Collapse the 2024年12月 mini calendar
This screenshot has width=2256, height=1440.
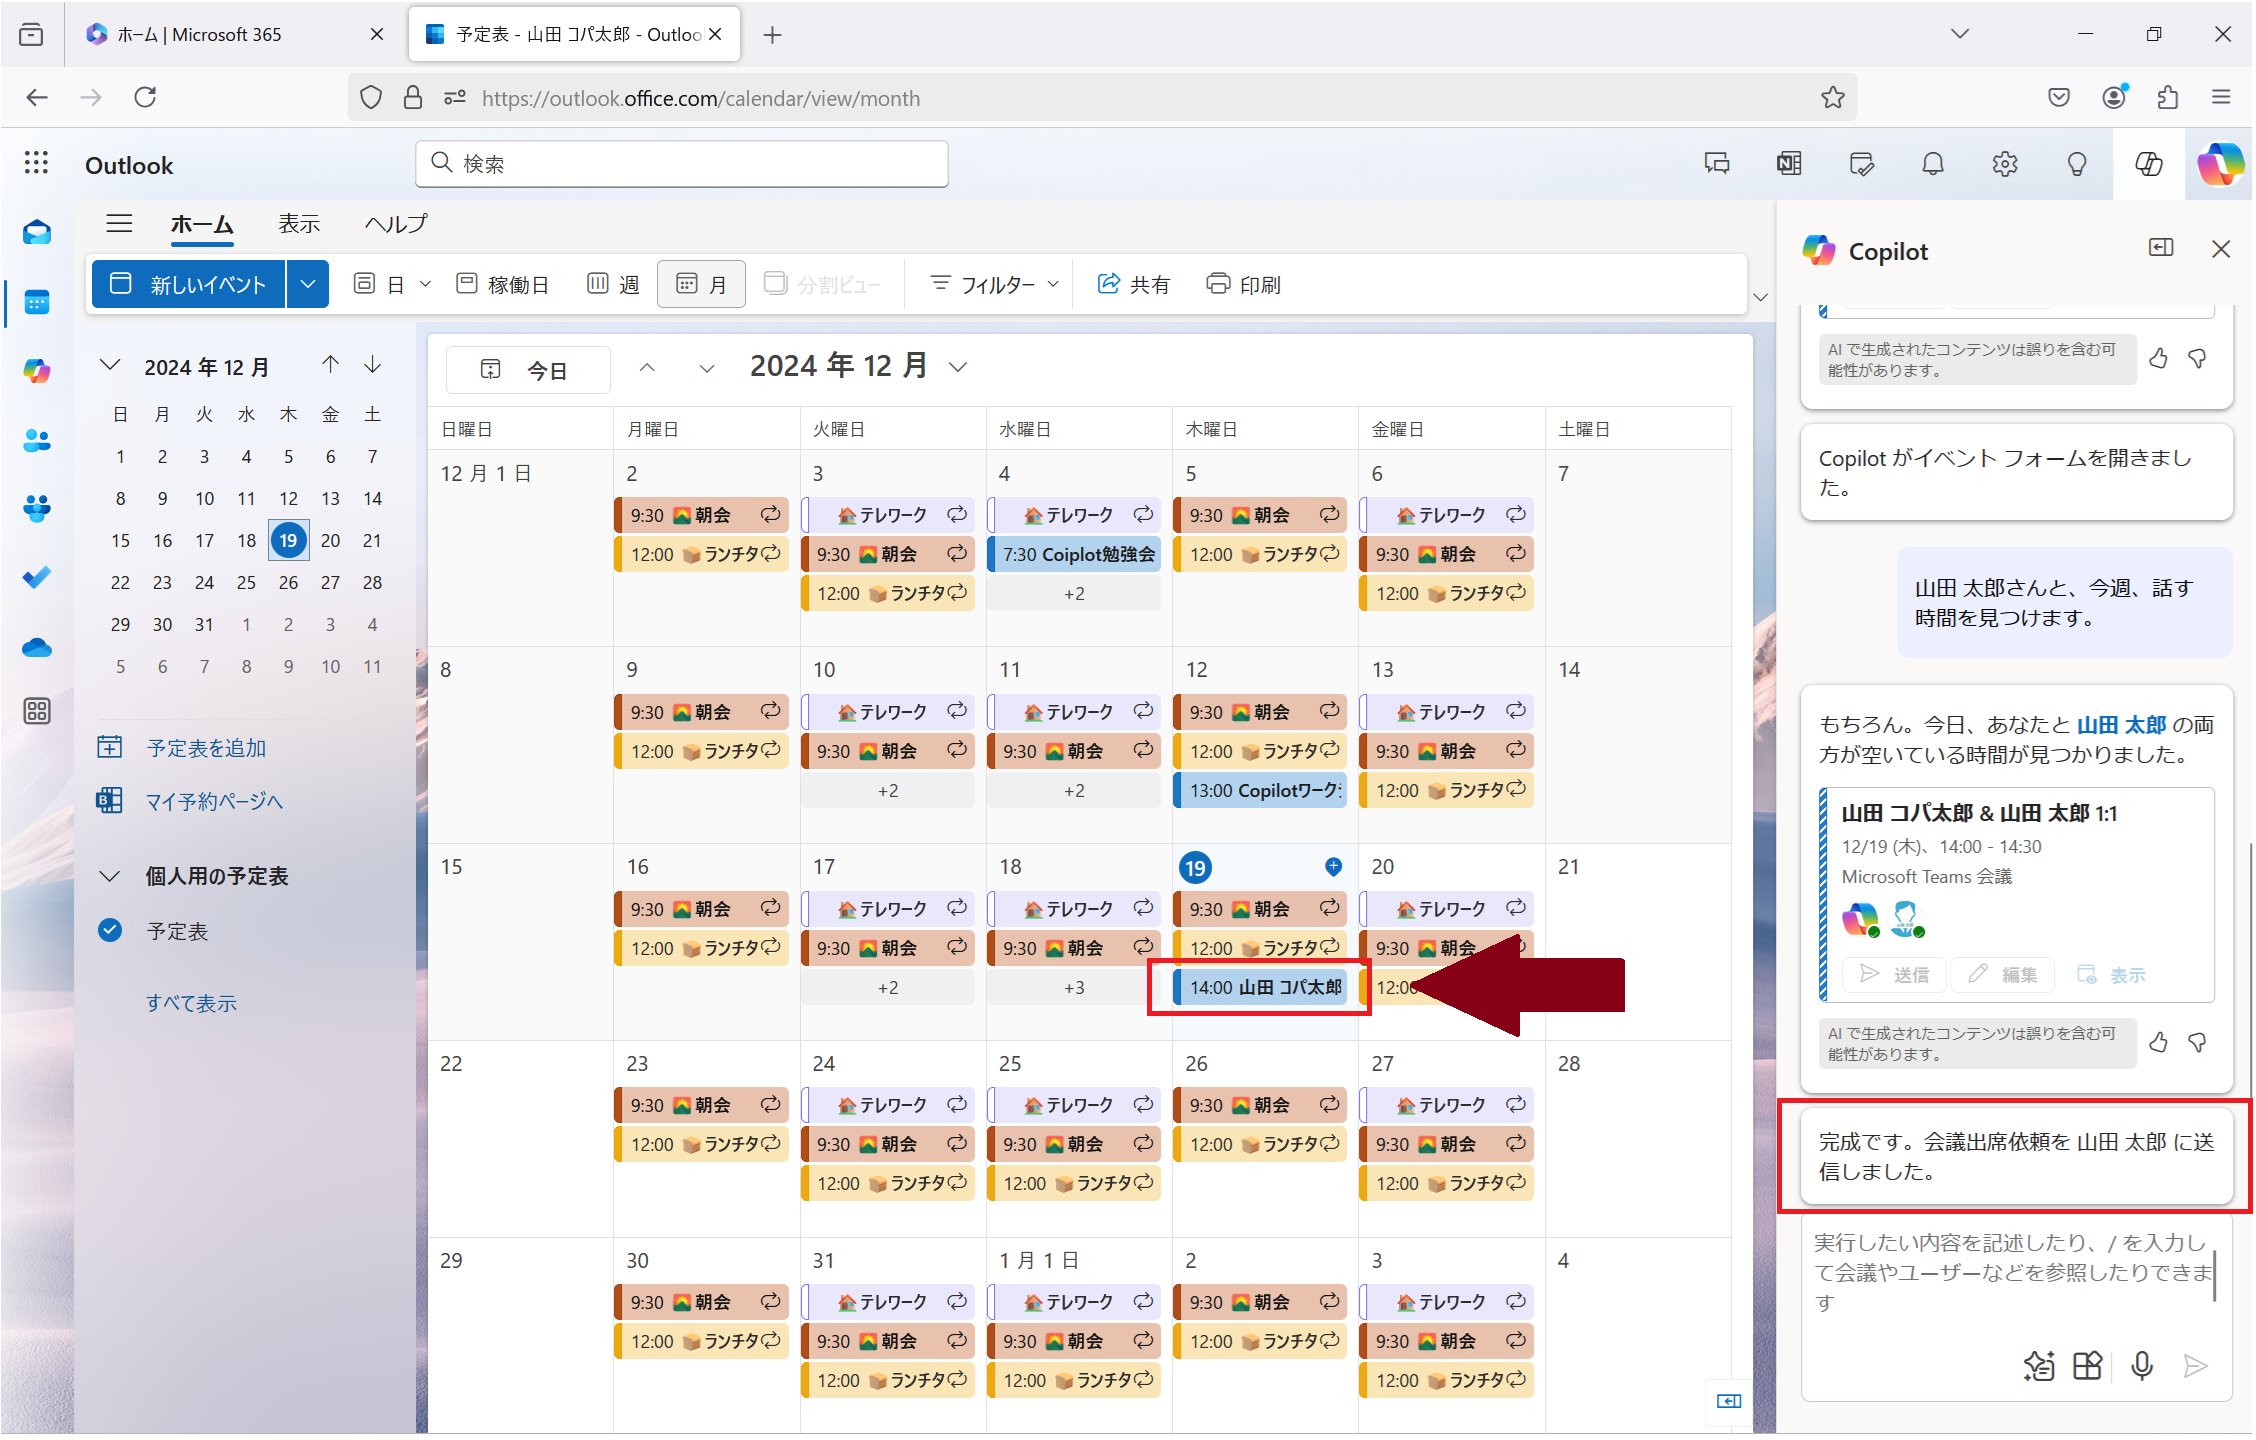tap(110, 366)
